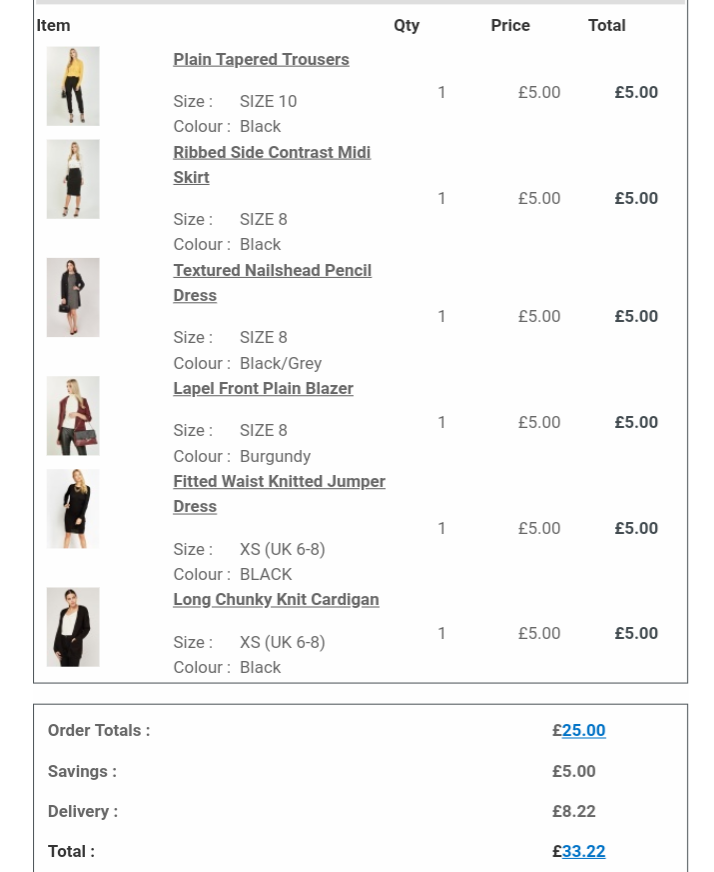Open the Lapel Front Plain Blazer link
The height and width of the screenshot is (872, 714).
[263, 389]
